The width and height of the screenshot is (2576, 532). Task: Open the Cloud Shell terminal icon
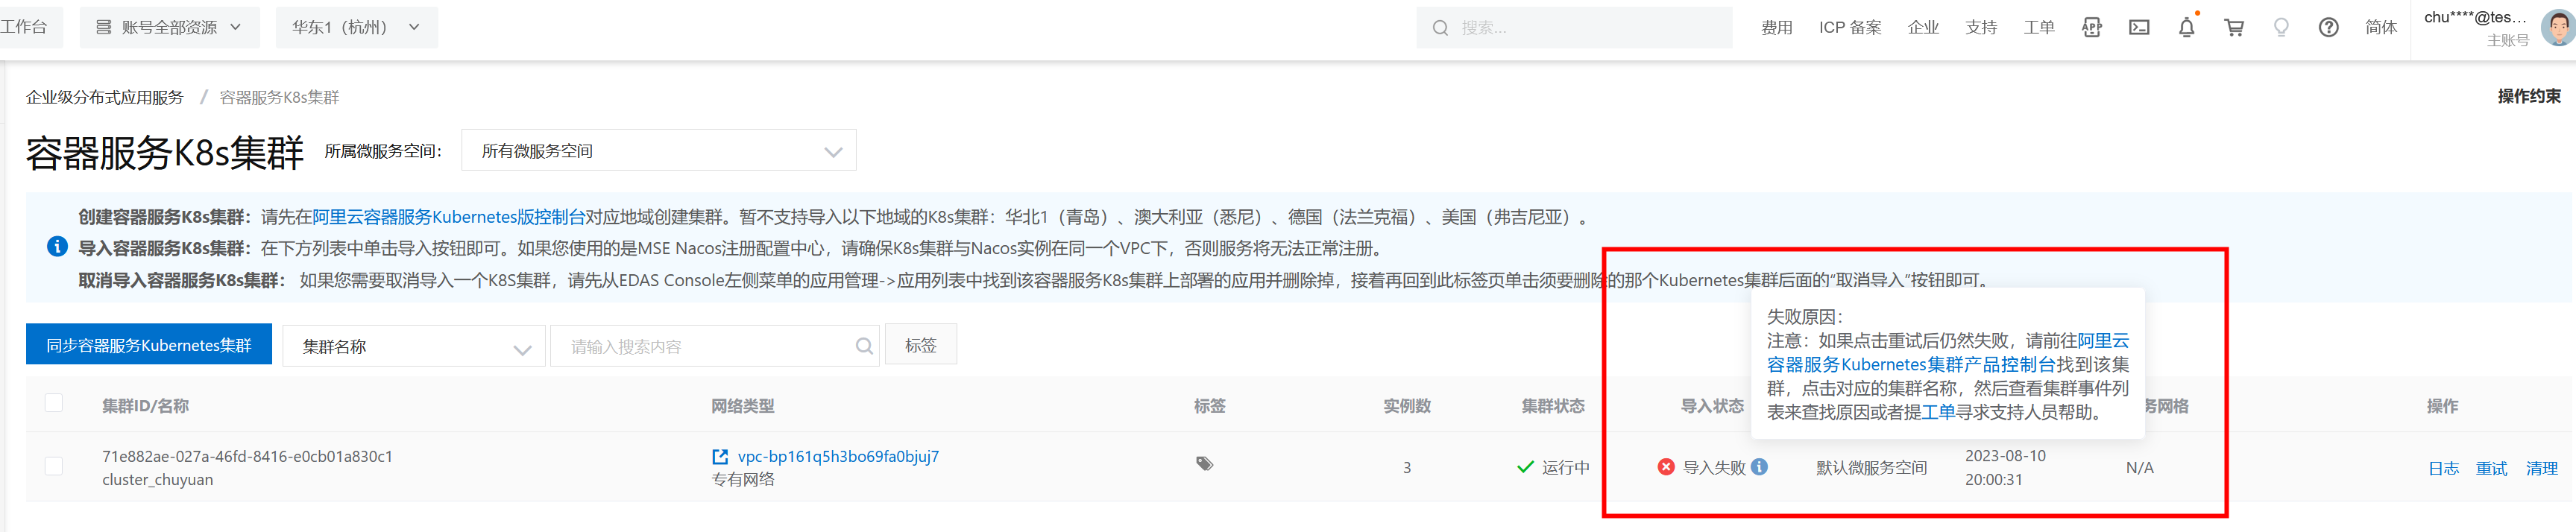tap(2139, 27)
